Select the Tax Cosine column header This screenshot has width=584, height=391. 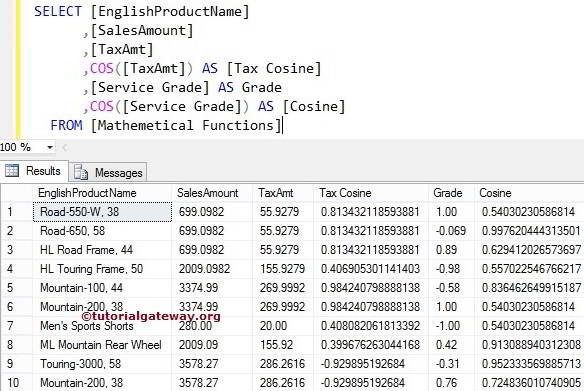pos(371,193)
